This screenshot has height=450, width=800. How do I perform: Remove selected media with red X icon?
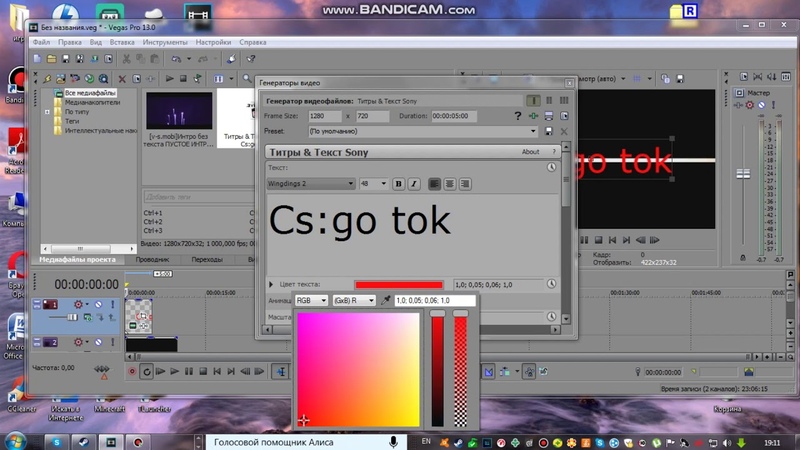click(x=121, y=79)
